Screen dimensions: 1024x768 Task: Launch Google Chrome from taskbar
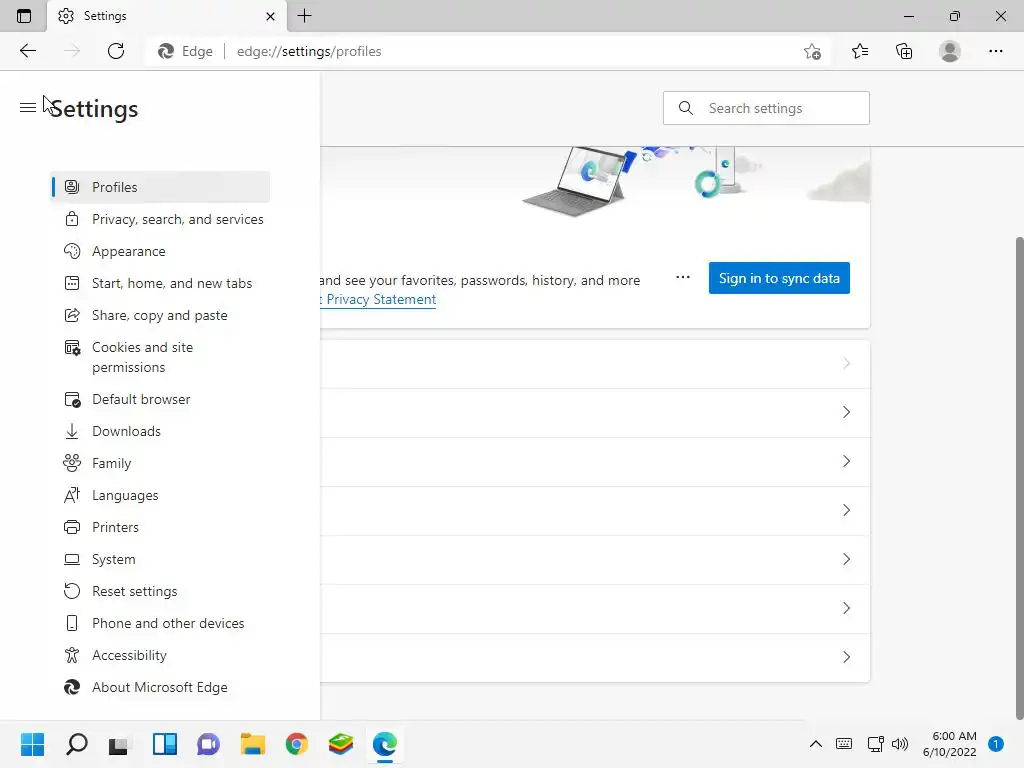coord(296,744)
